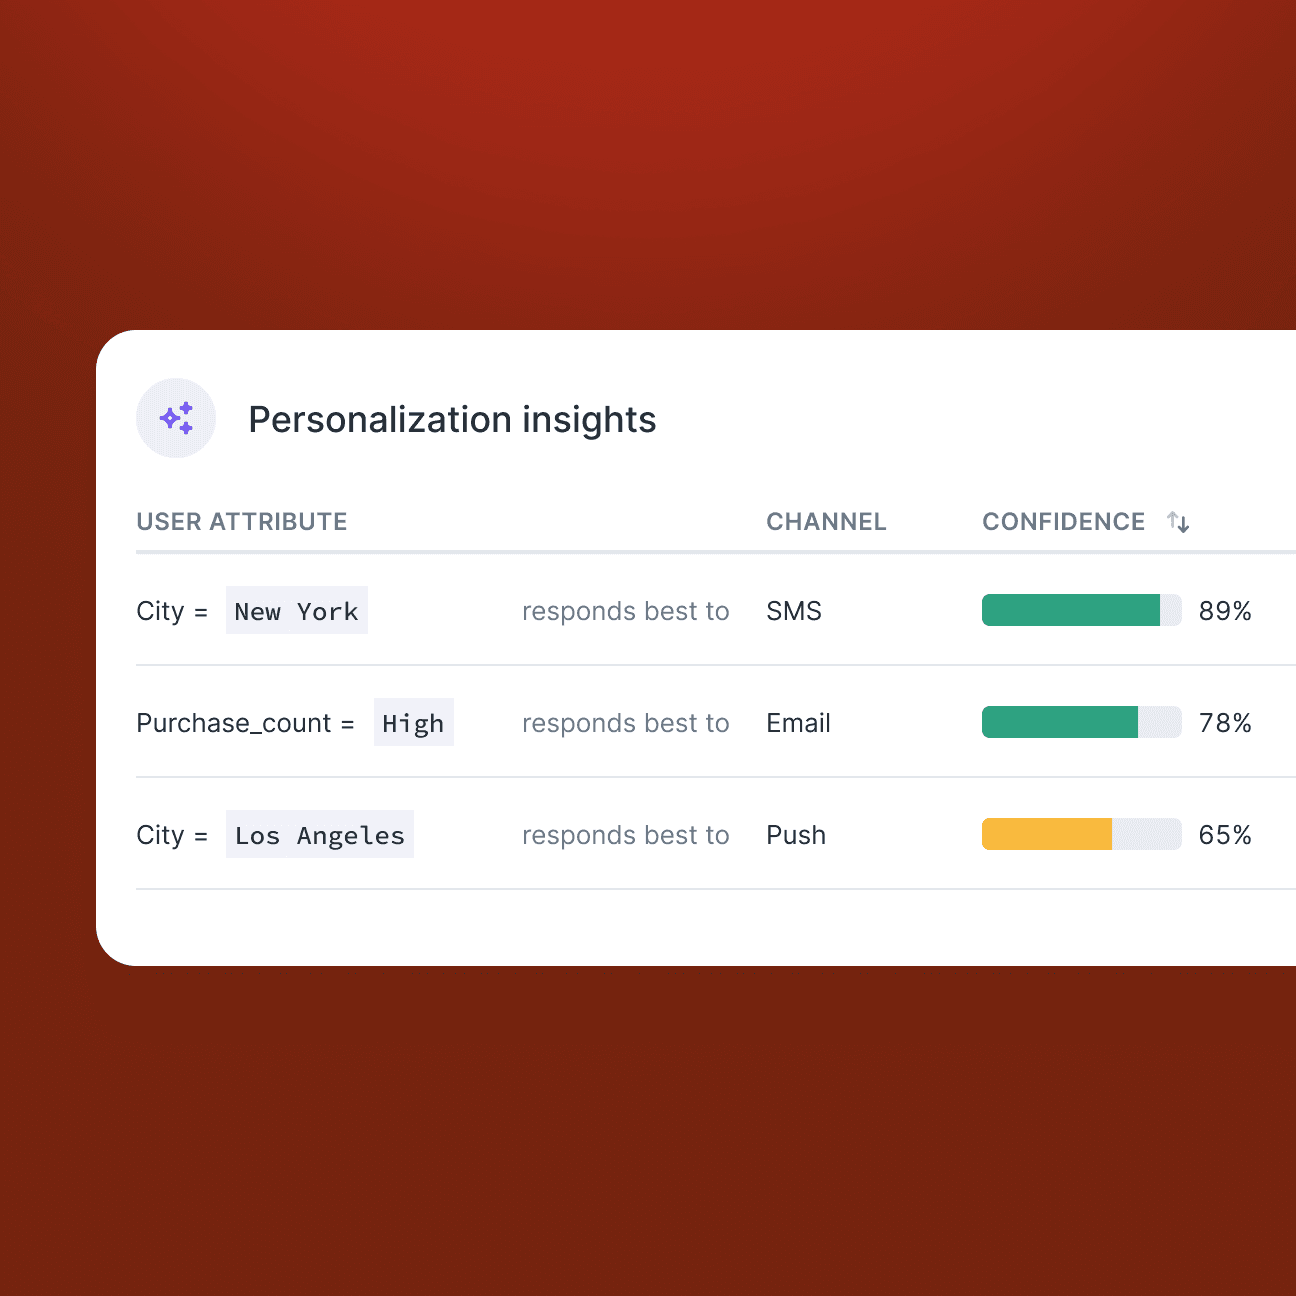Click 'responds best to' in the first row
This screenshot has width=1296, height=1296.
pos(625,610)
